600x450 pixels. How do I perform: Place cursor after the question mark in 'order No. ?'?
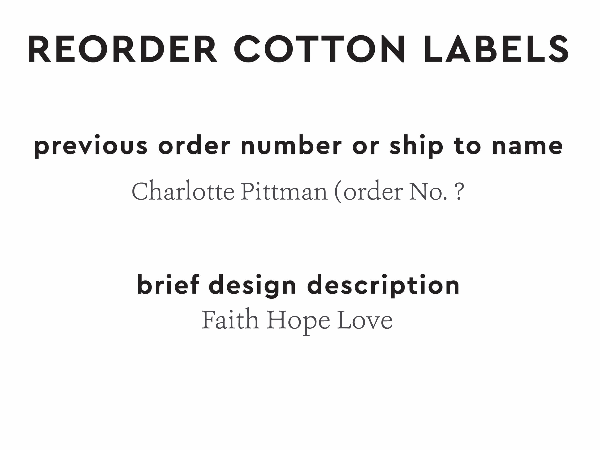coord(465,191)
